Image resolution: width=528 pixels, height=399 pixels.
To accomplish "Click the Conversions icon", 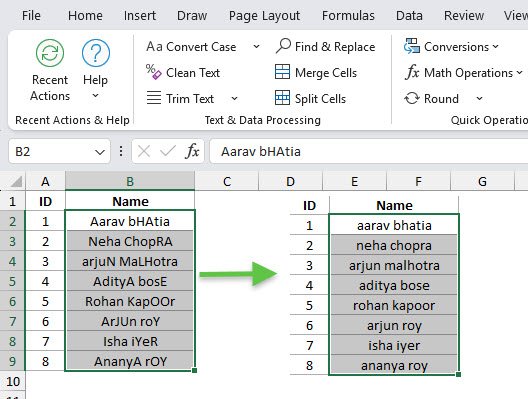I will pos(411,46).
